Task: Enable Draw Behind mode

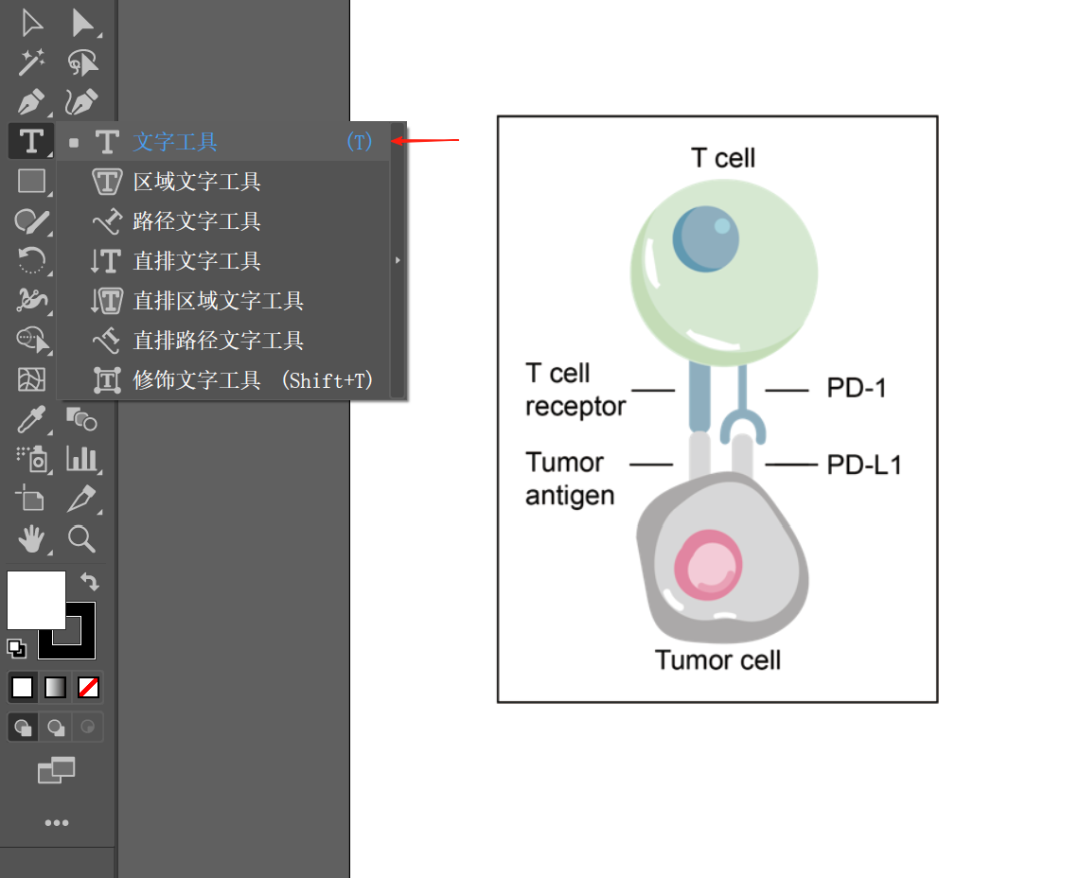Action: pyautogui.click(x=56, y=727)
